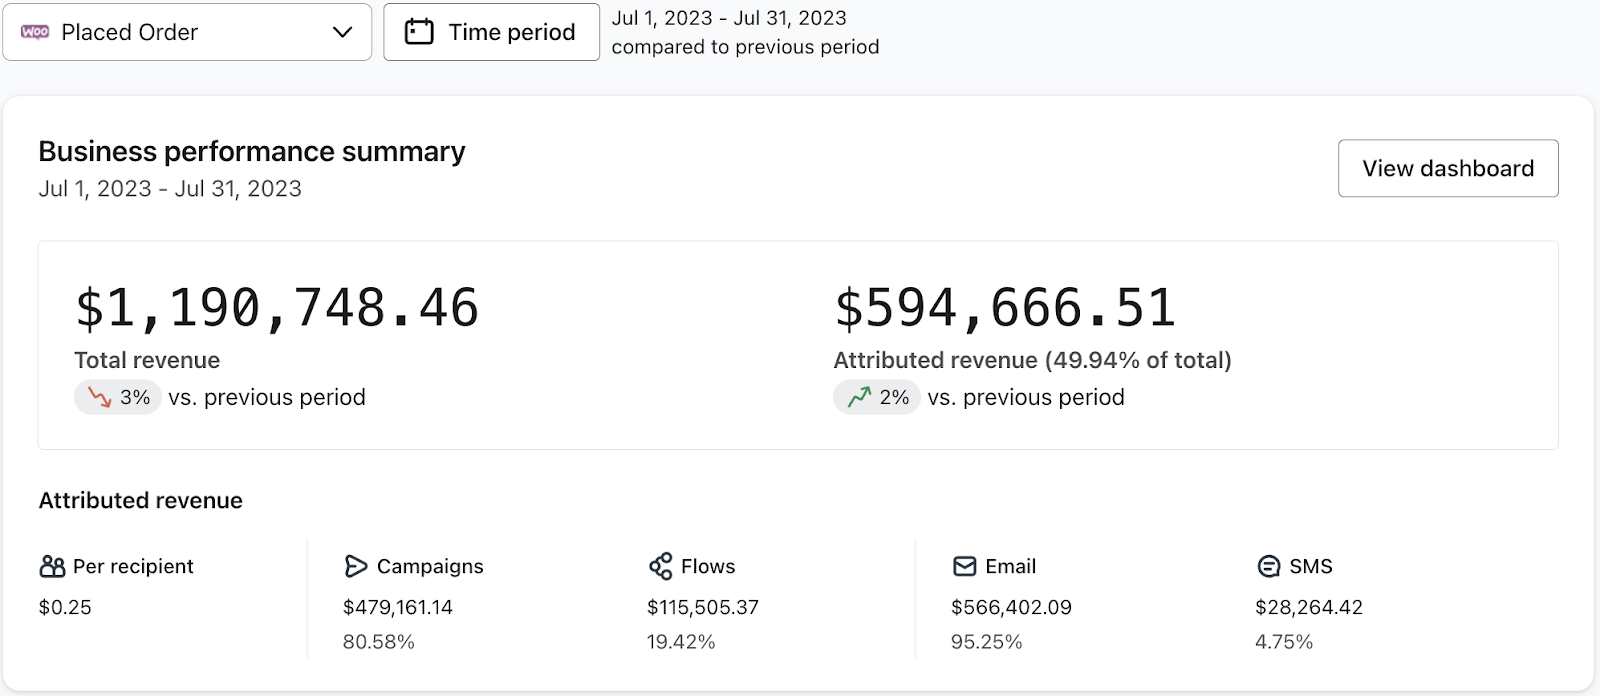Click the Campaigns send arrow icon
The width and height of the screenshot is (1600, 696).
coord(355,567)
